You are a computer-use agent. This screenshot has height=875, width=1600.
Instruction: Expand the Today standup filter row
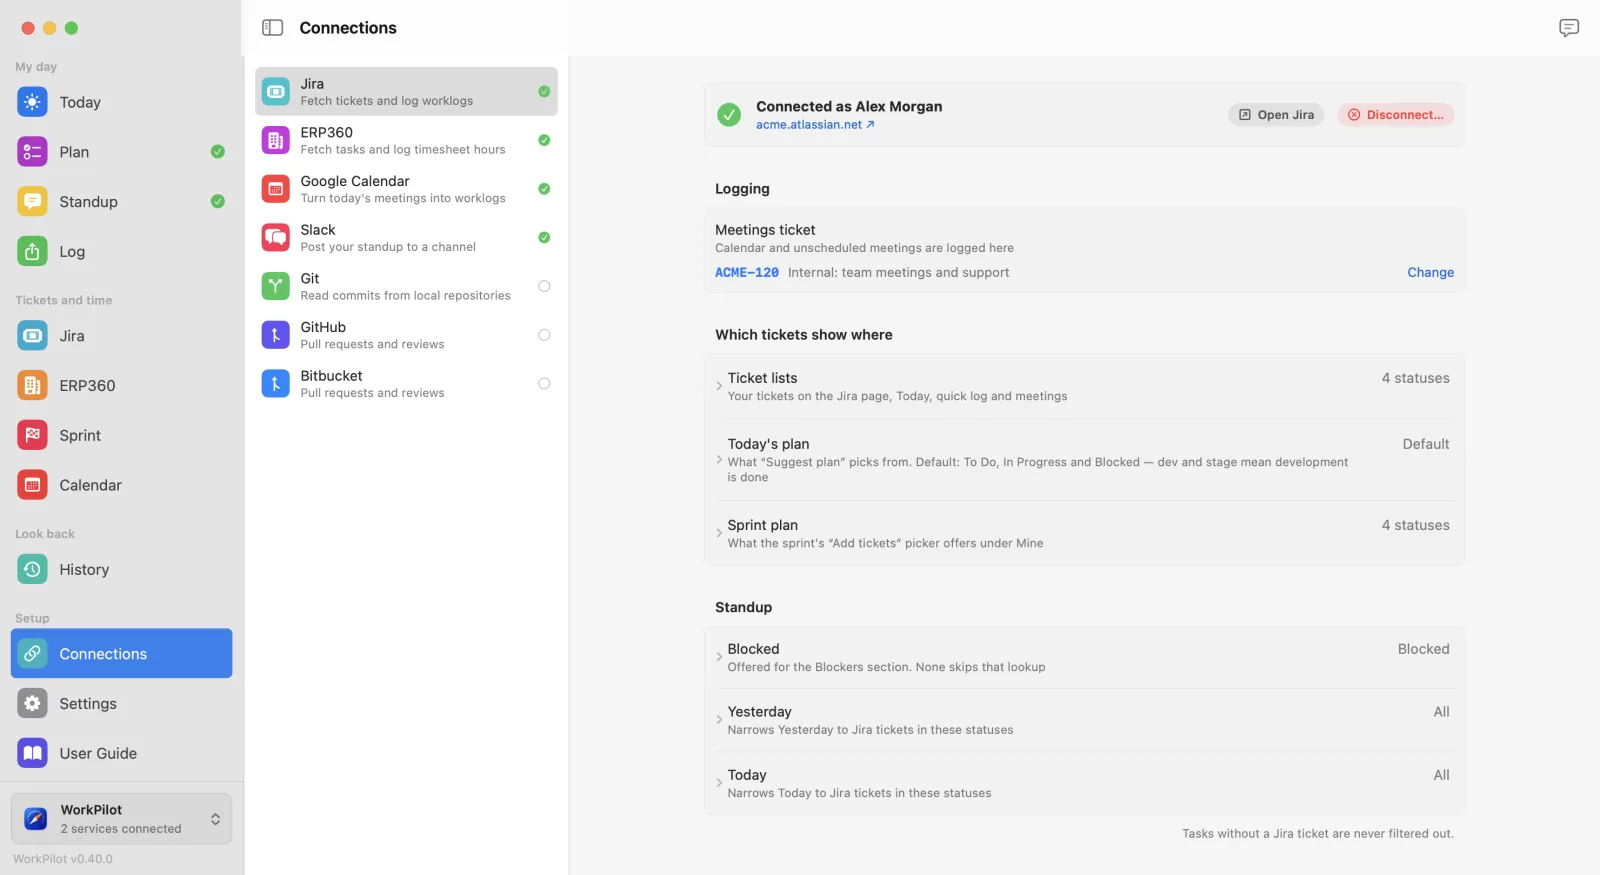pyautogui.click(x=1085, y=783)
